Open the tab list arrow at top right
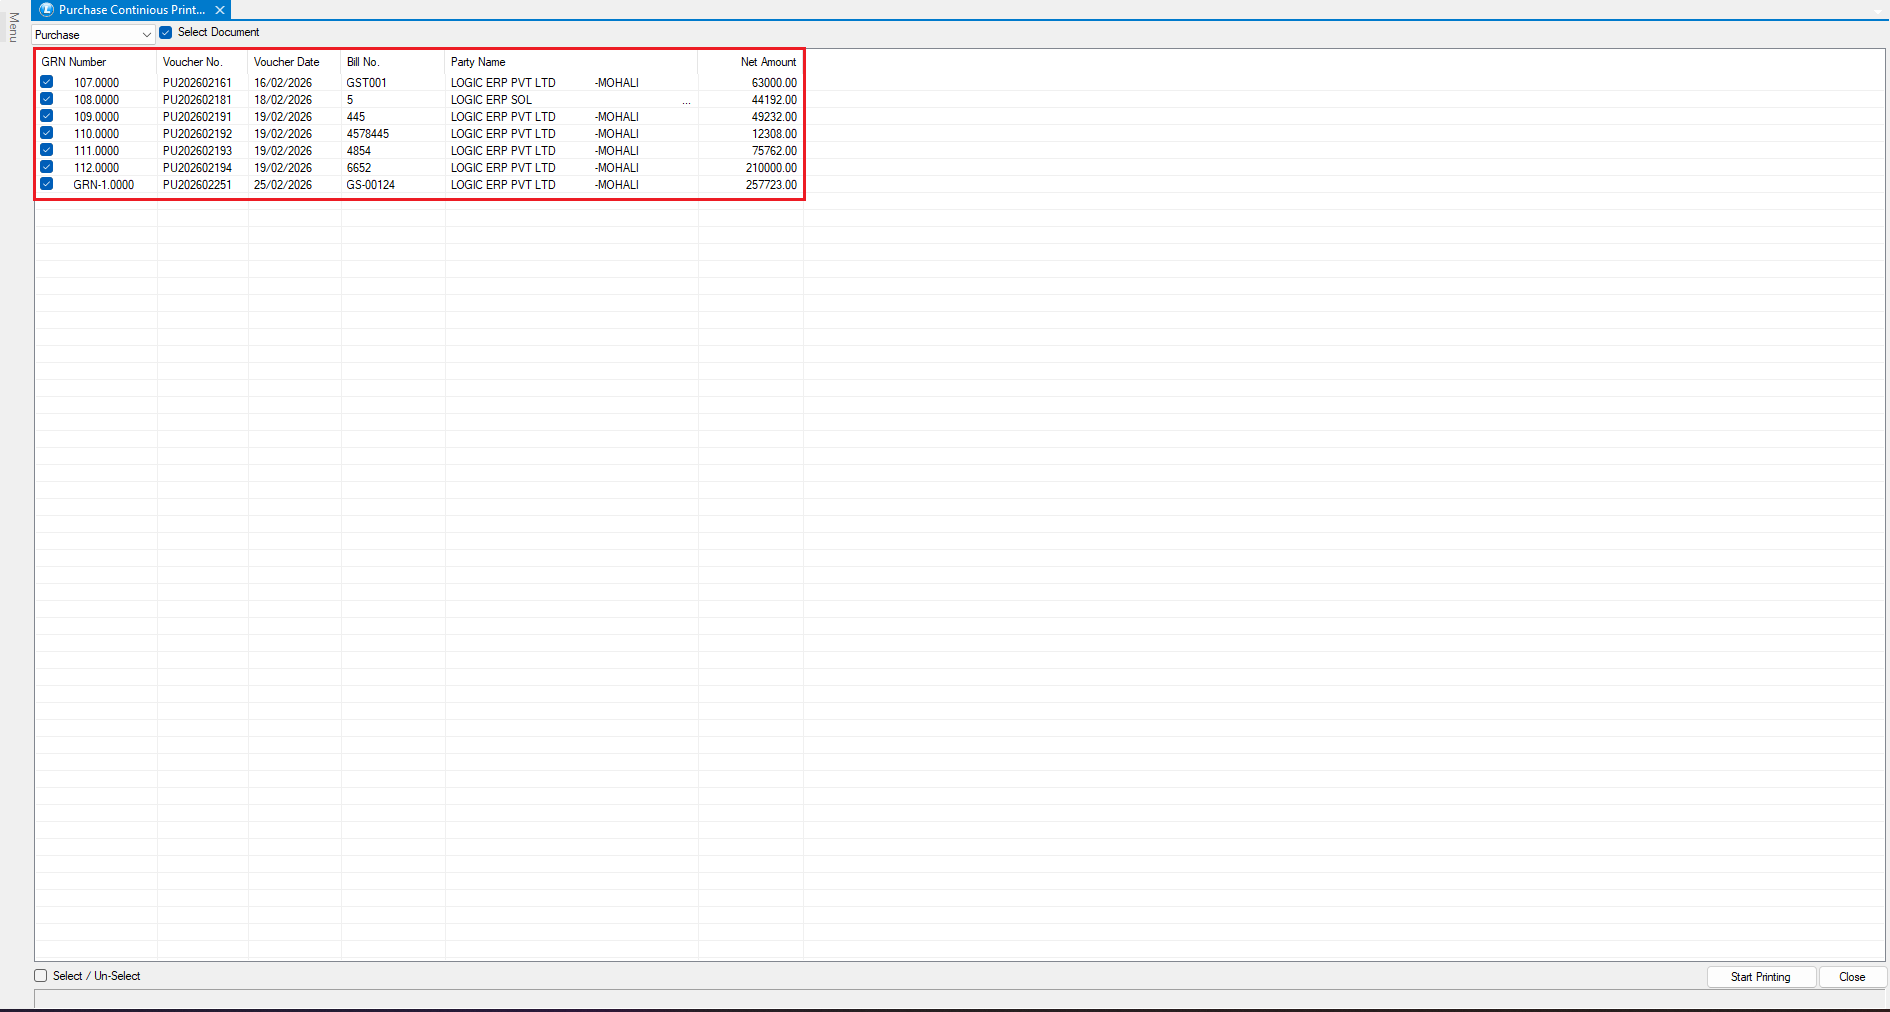1890x1012 pixels. [x=1878, y=11]
